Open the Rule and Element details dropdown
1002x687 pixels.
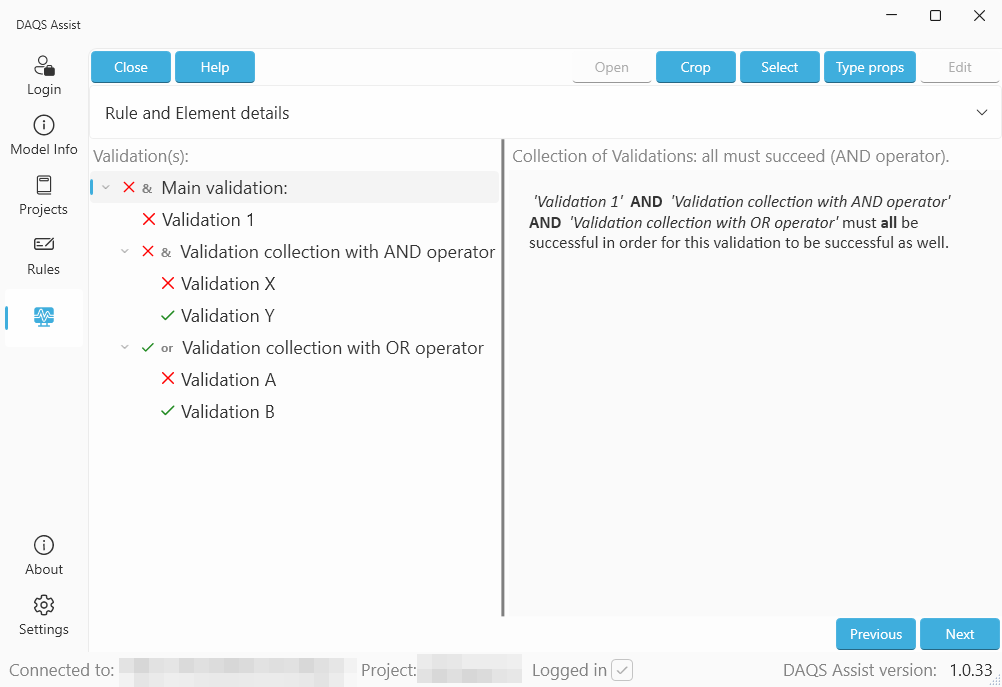point(982,112)
